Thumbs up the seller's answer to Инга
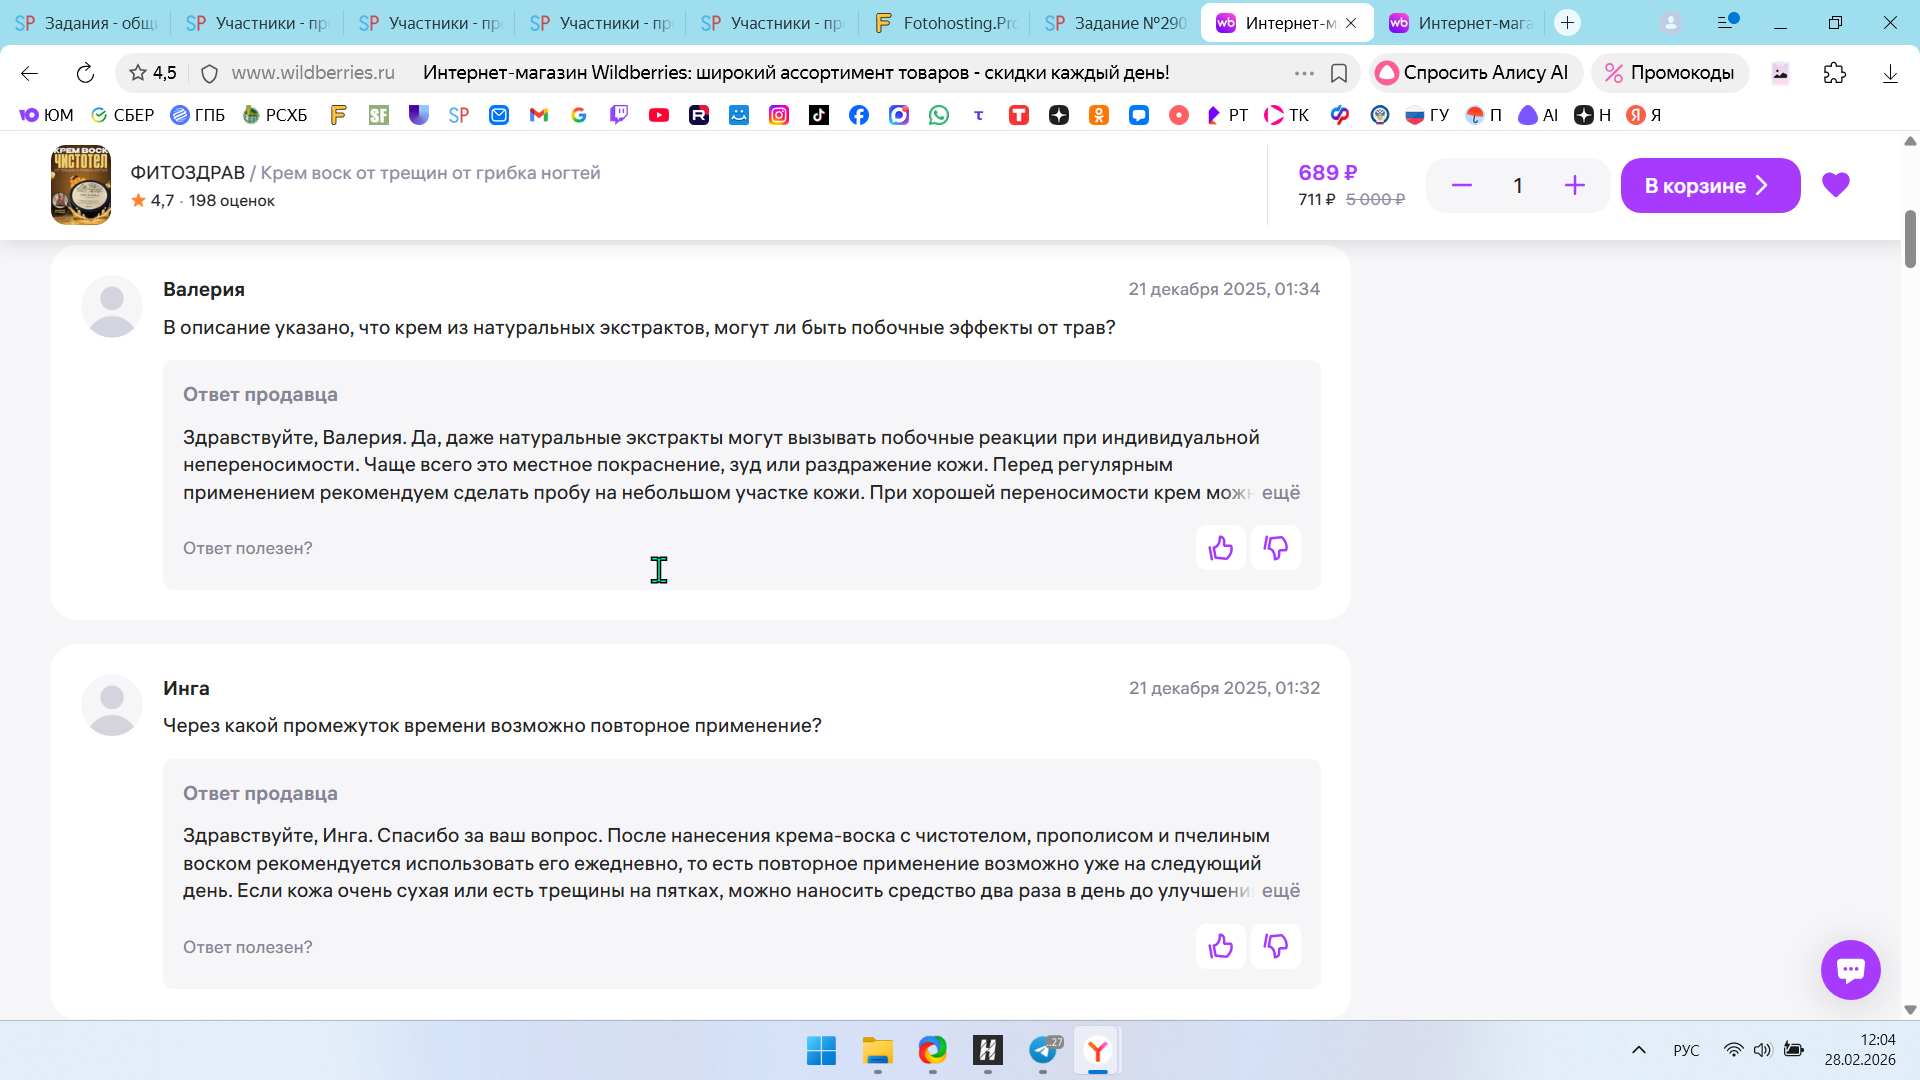Screen dimensions: 1920x1080 click(1220, 946)
